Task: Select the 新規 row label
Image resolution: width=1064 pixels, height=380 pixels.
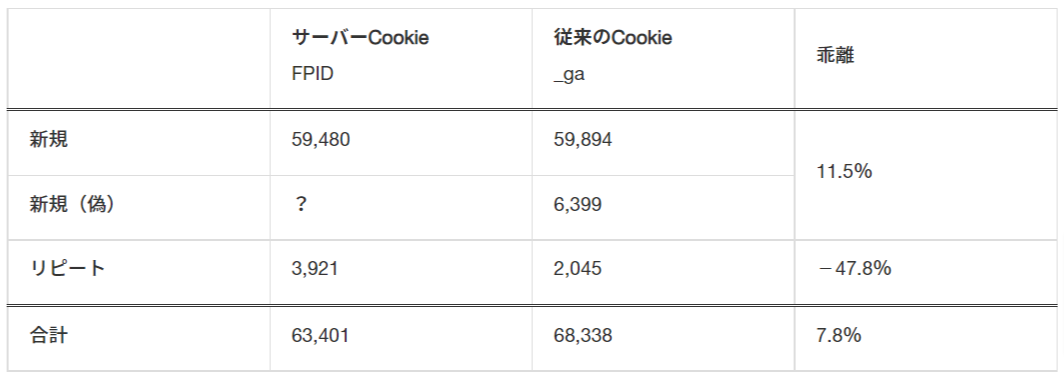Action: click(49, 140)
